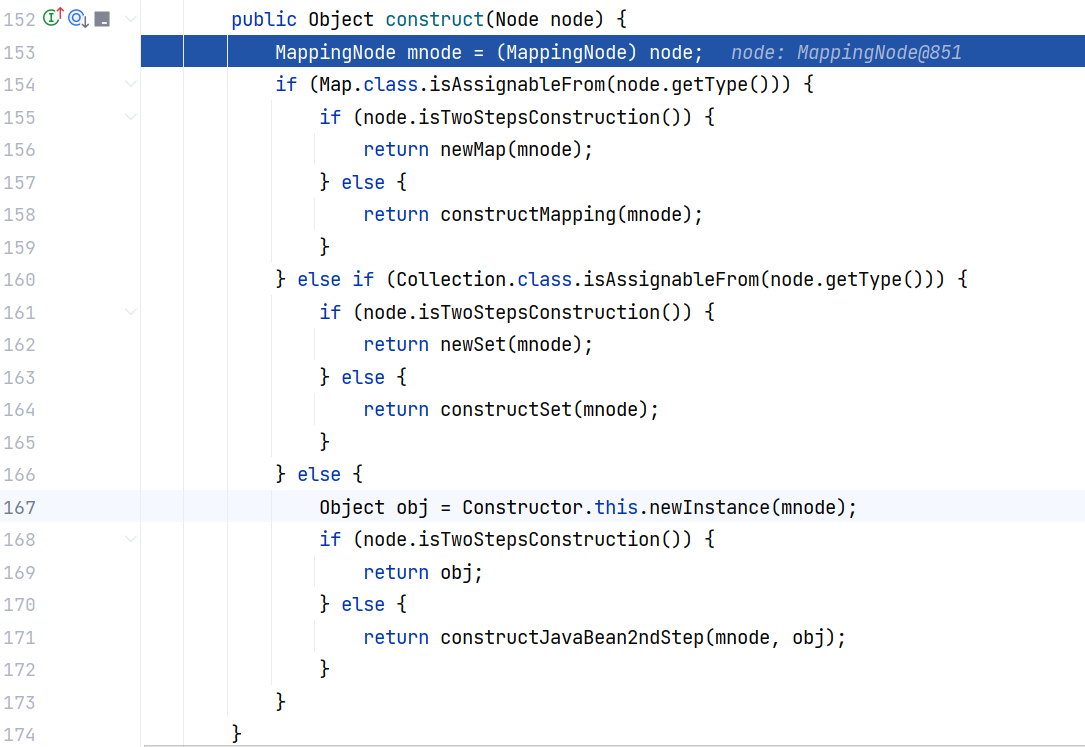Click the Node parameter type on line 152
The width and height of the screenshot is (1085, 747).
point(517,19)
